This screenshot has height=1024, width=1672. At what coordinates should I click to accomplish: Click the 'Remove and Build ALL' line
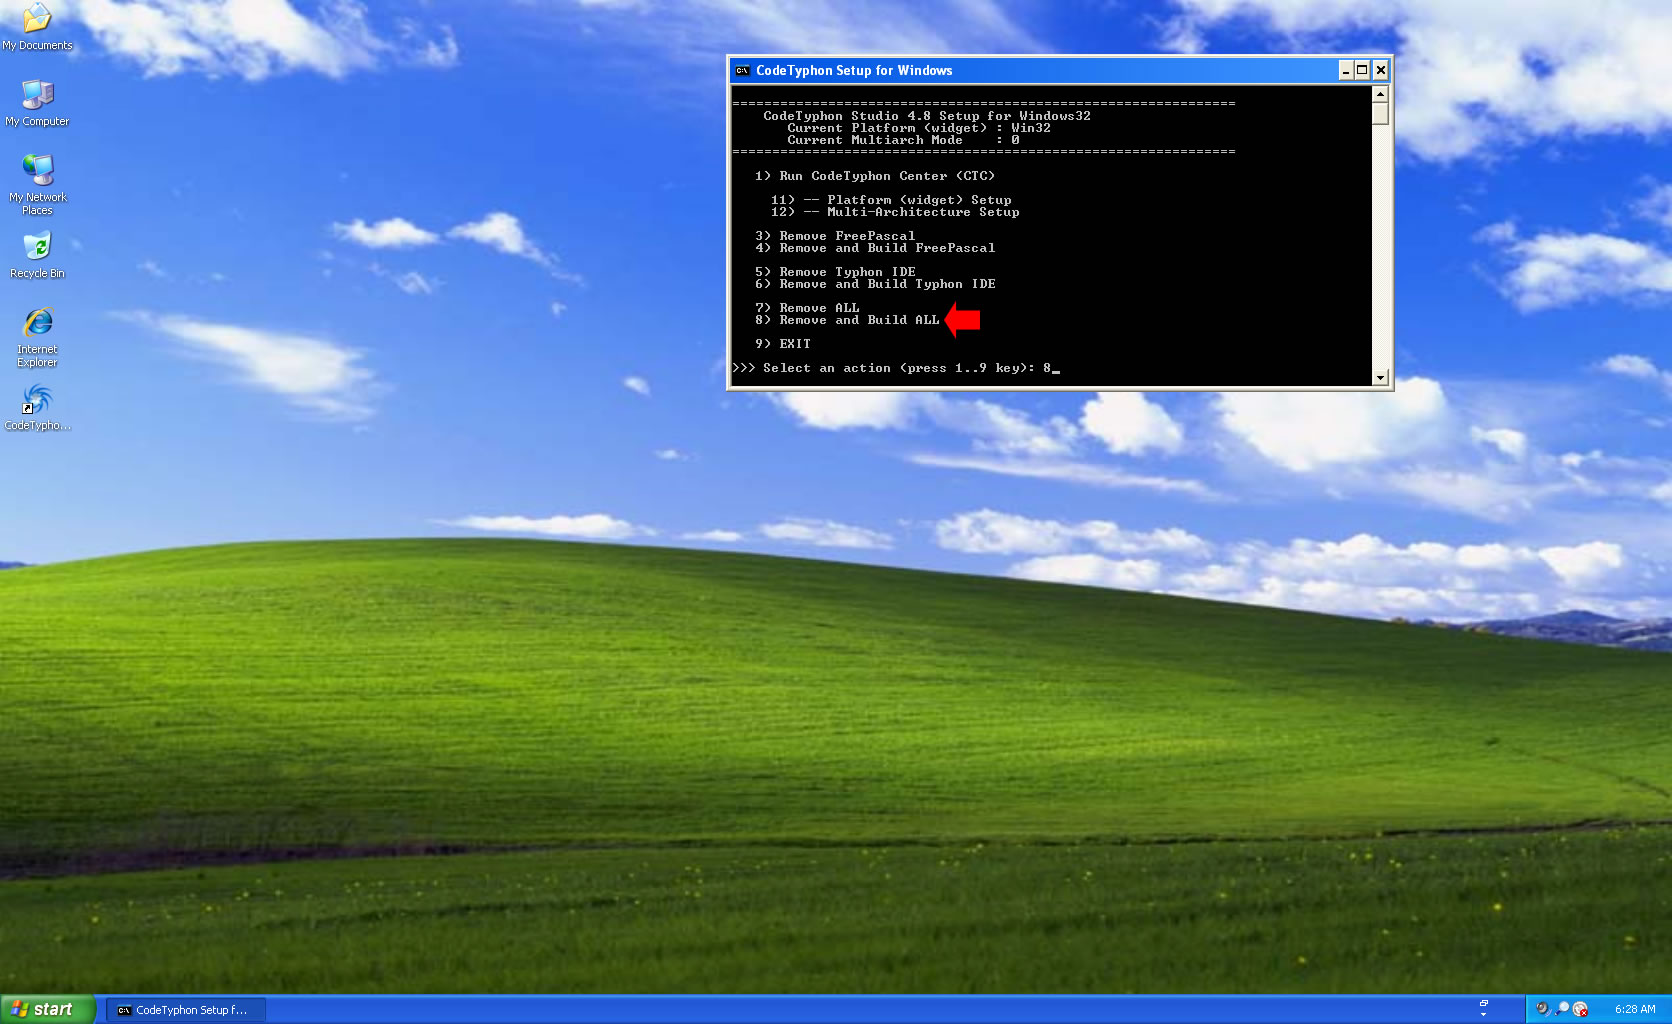pos(847,320)
